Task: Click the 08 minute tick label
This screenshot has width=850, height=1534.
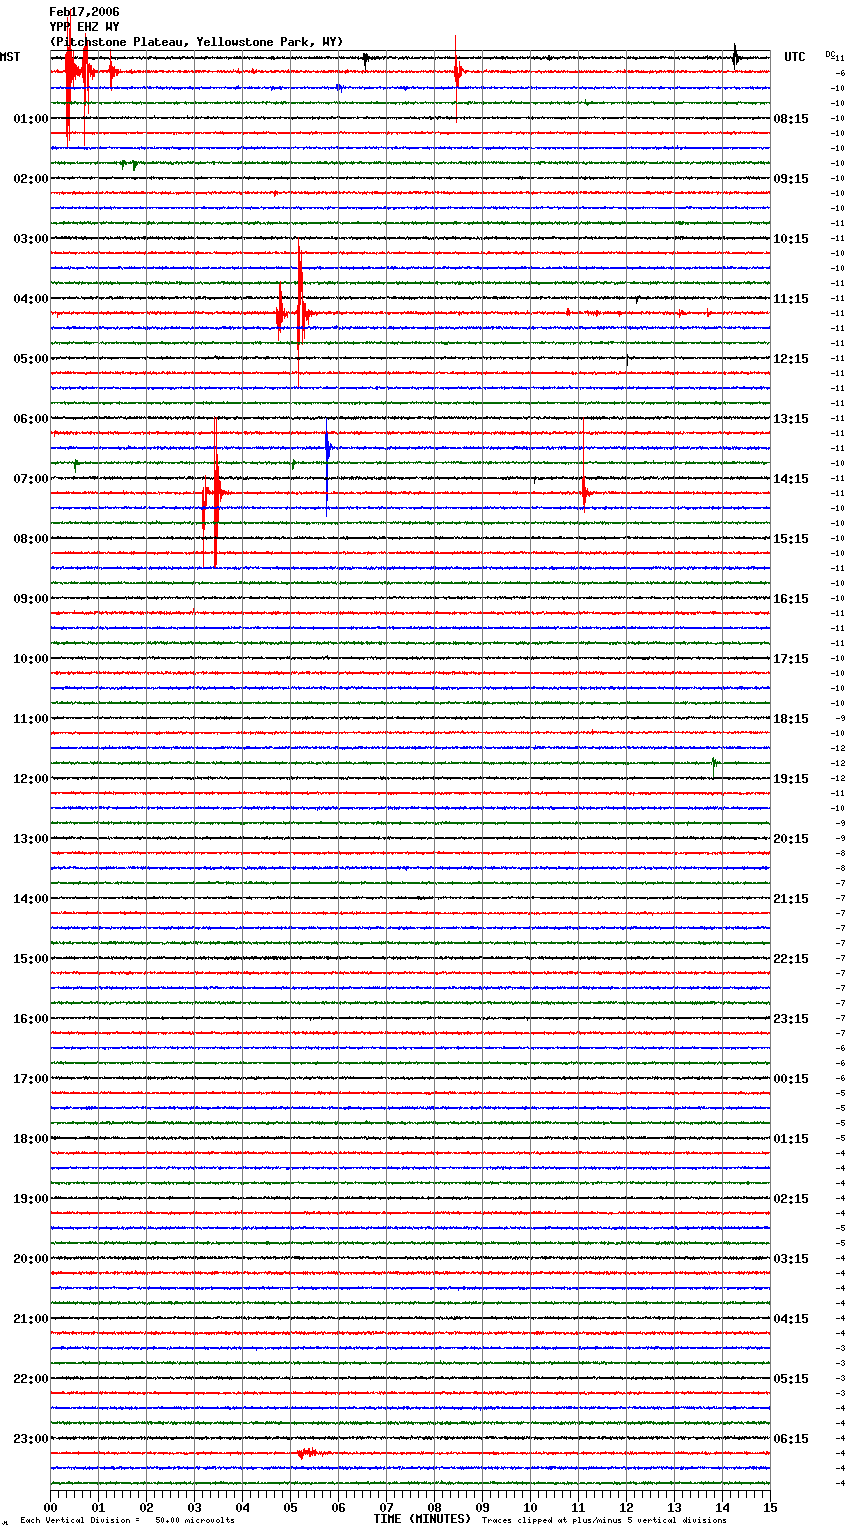Action: (434, 1507)
